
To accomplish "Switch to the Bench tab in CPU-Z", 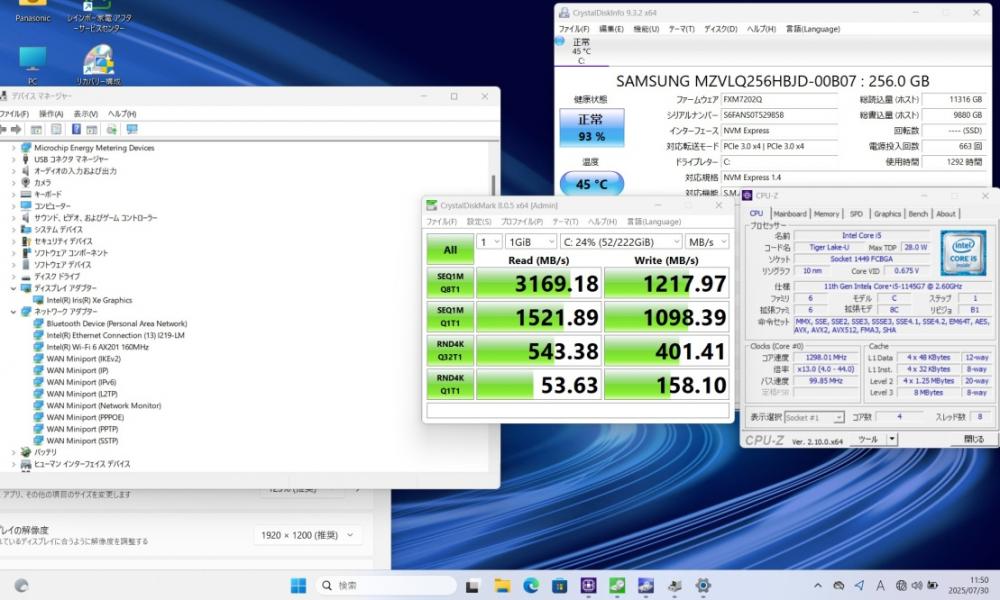I will click(x=918, y=214).
